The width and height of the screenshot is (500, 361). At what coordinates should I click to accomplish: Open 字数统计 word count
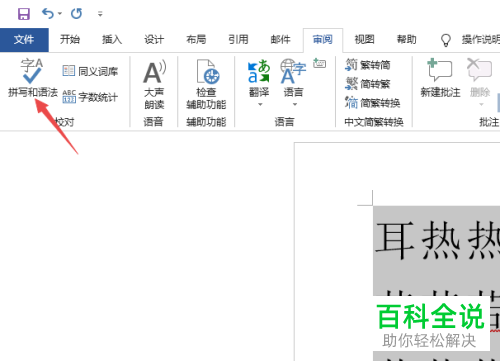[x=90, y=97]
